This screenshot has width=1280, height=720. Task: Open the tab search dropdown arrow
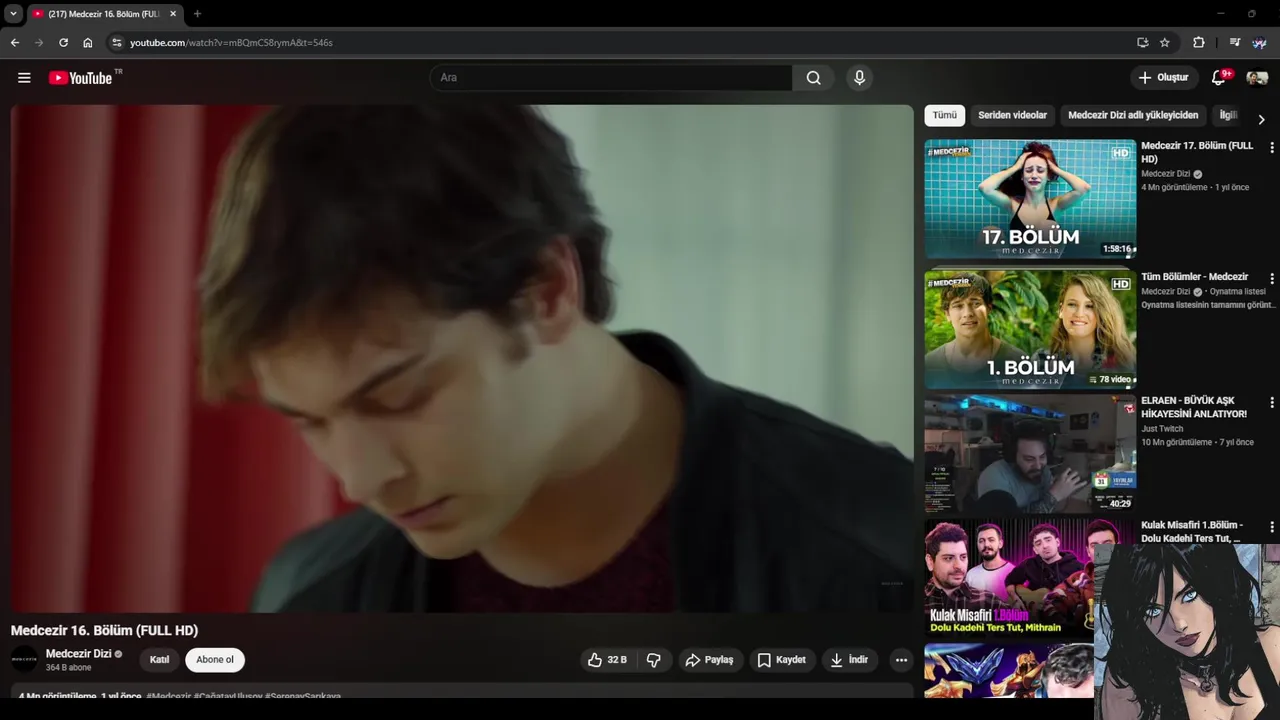(x=13, y=14)
